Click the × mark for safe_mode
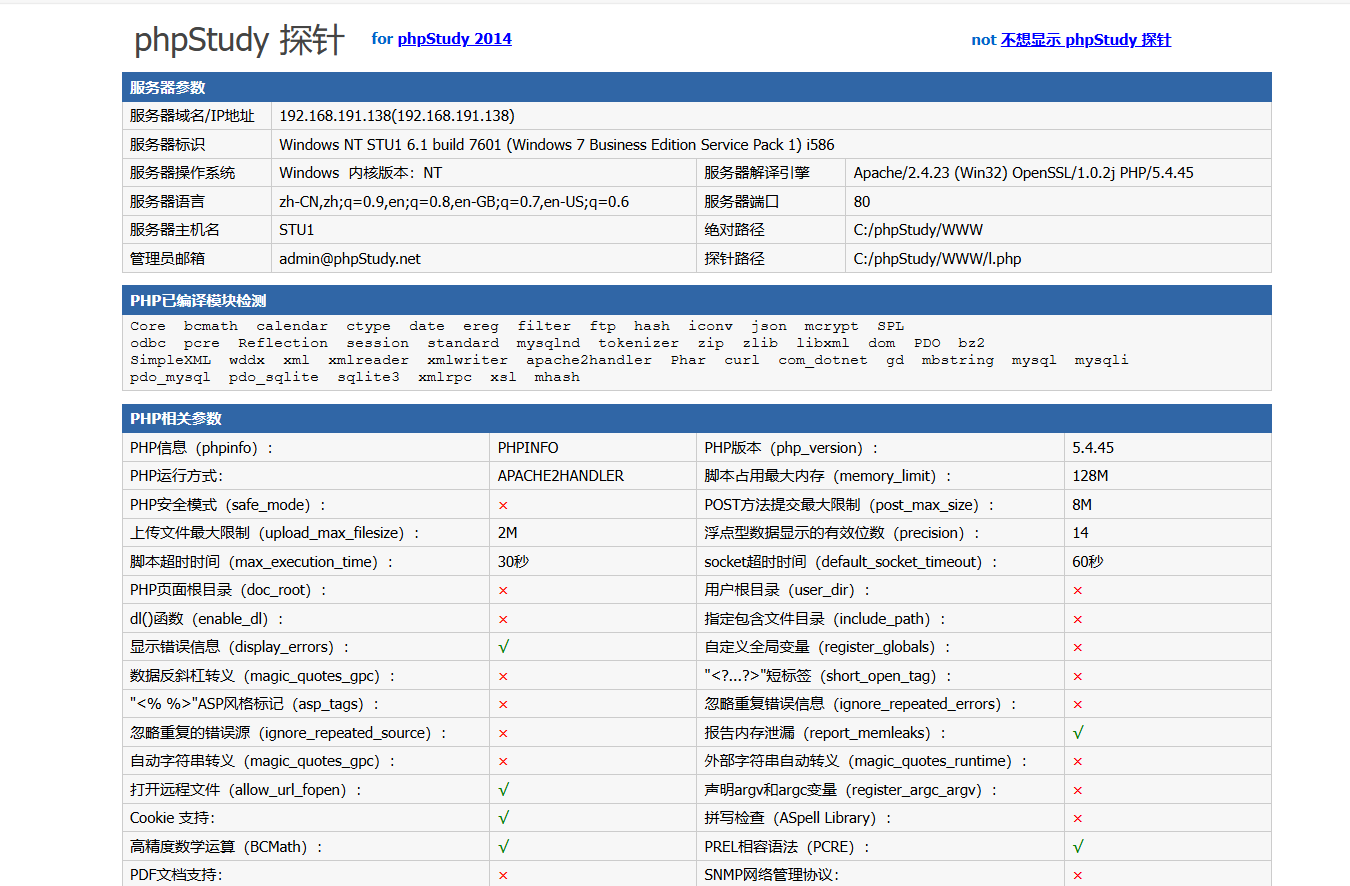1350x886 pixels. point(503,506)
